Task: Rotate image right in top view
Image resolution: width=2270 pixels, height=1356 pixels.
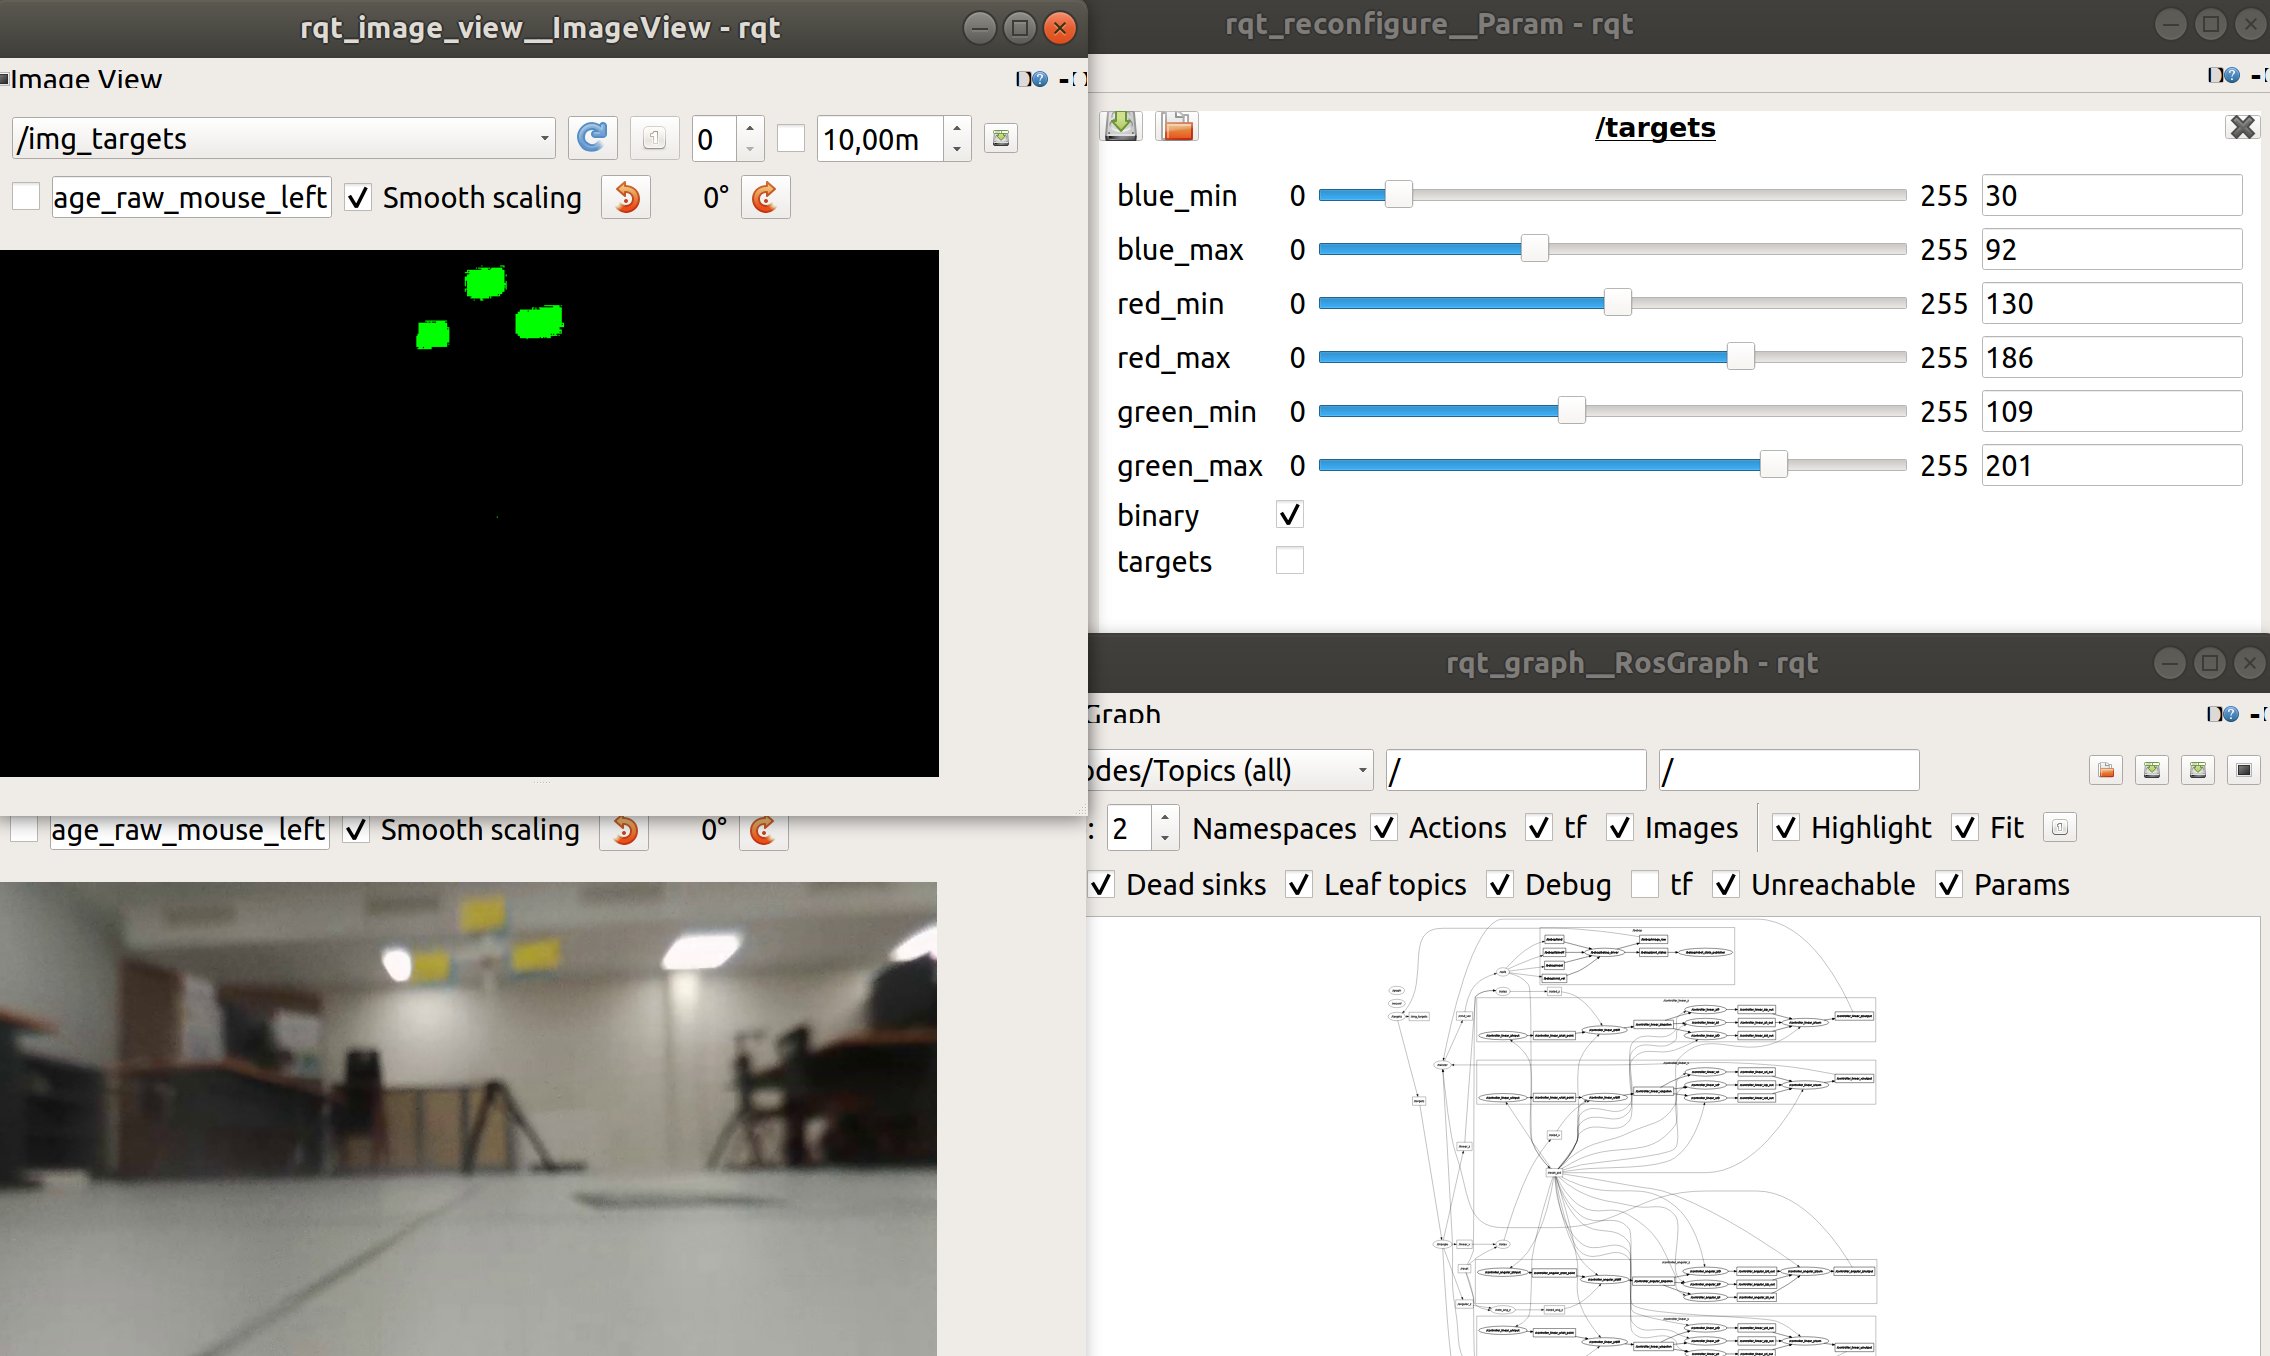Action: click(x=765, y=197)
